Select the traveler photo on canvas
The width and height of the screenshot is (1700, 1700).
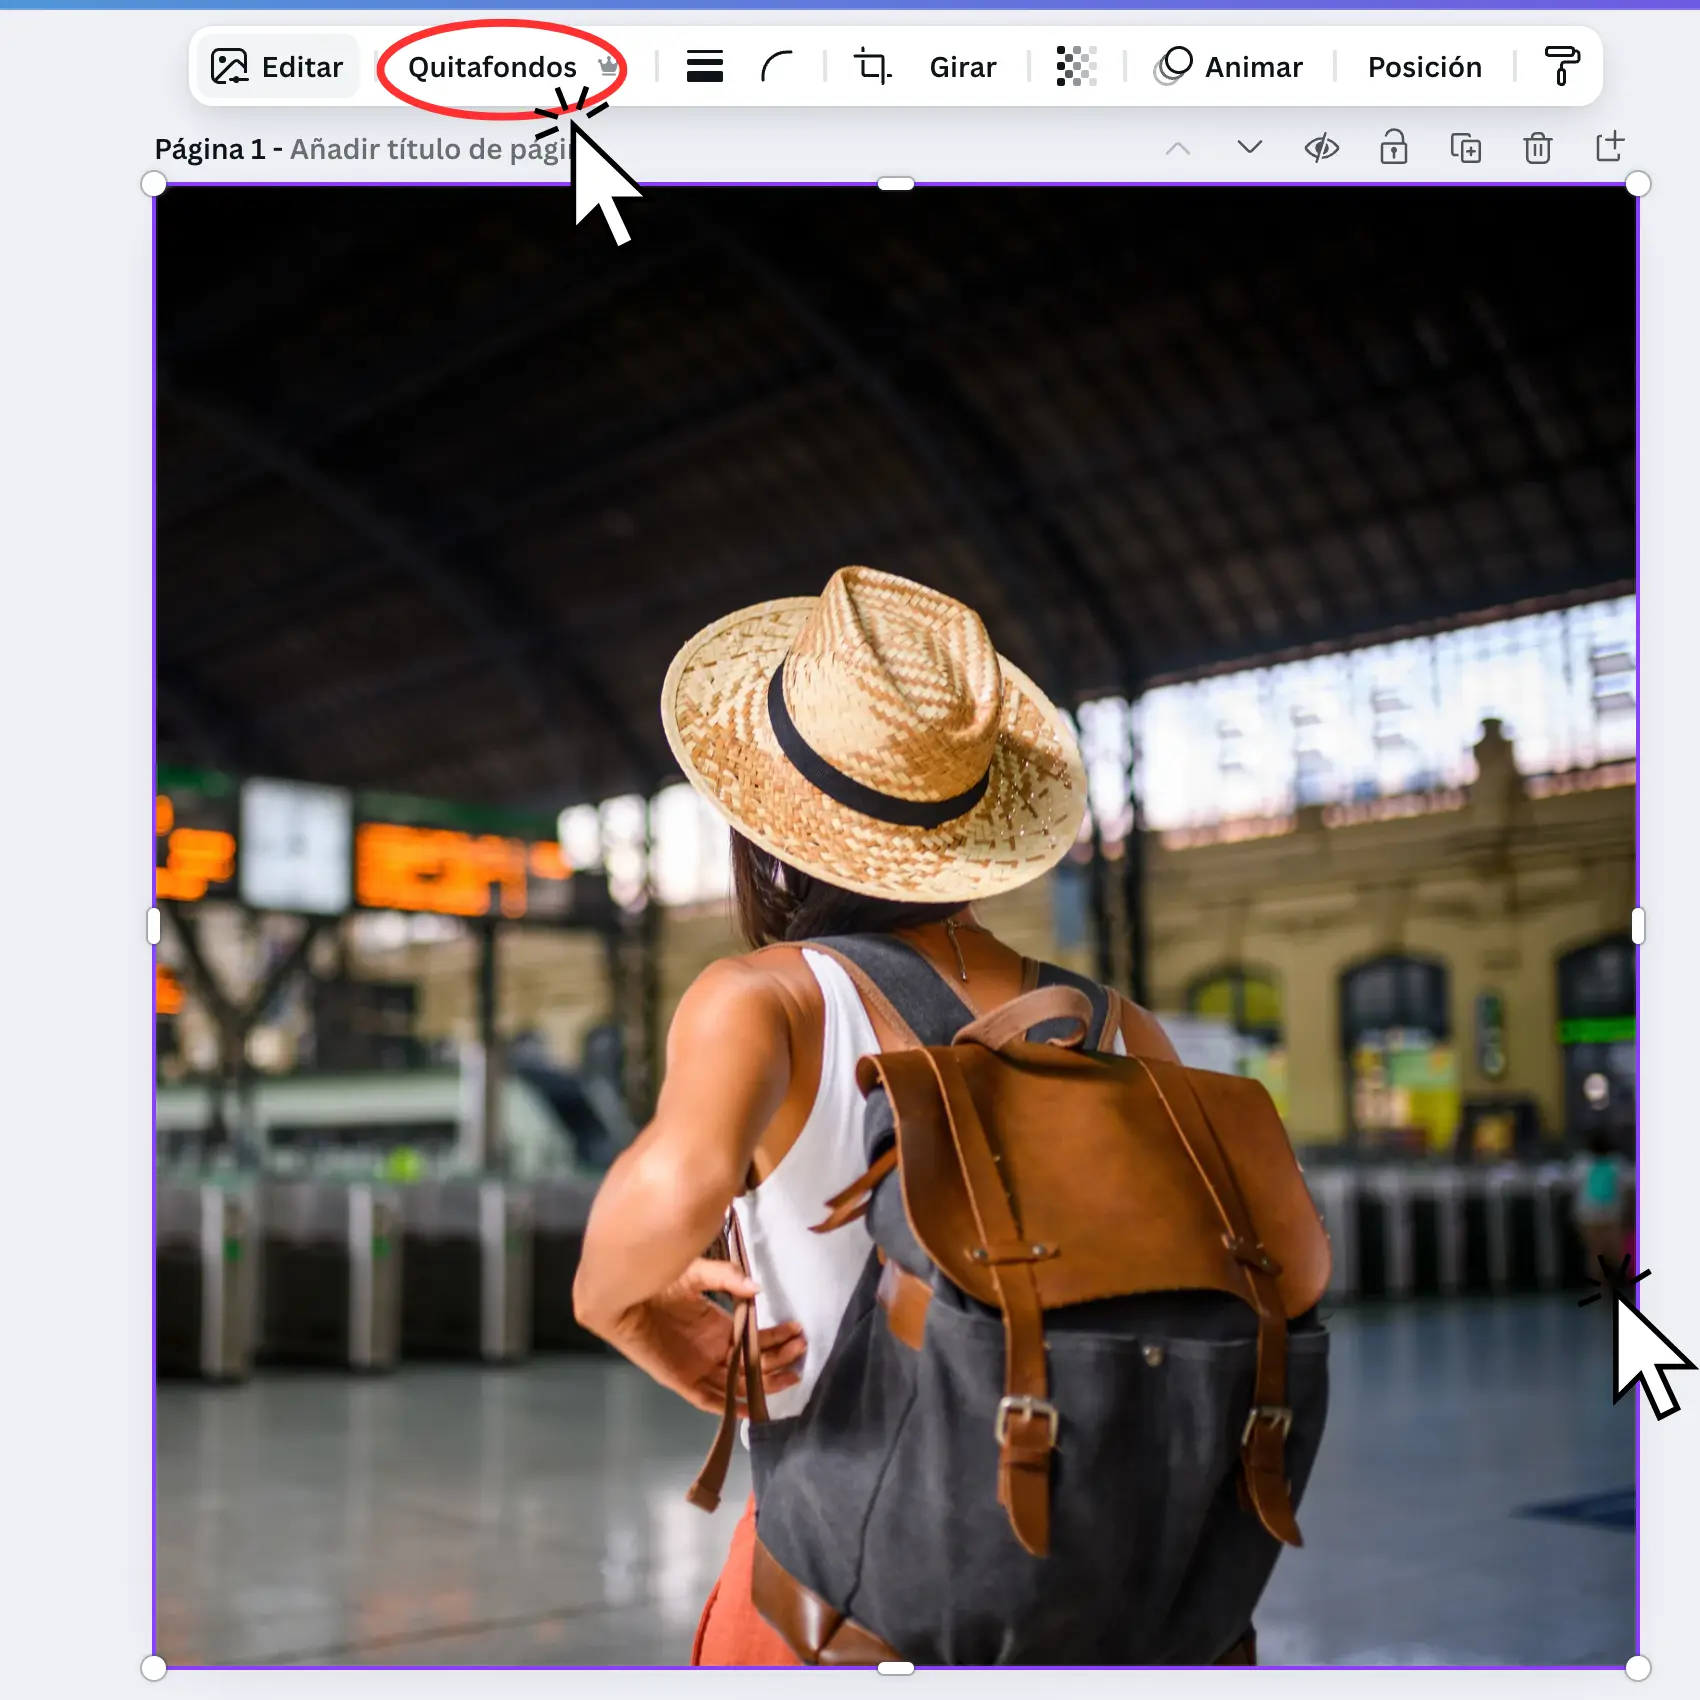click(x=895, y=925)
